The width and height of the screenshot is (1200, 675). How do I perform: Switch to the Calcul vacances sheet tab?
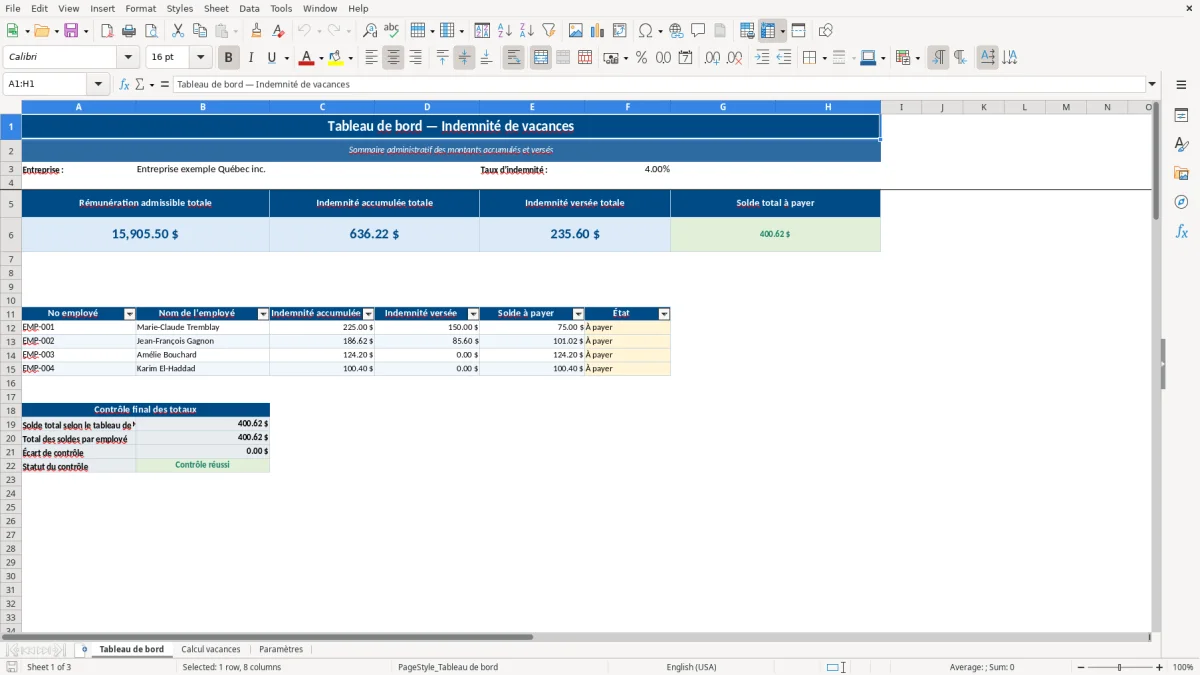point(210,649)
